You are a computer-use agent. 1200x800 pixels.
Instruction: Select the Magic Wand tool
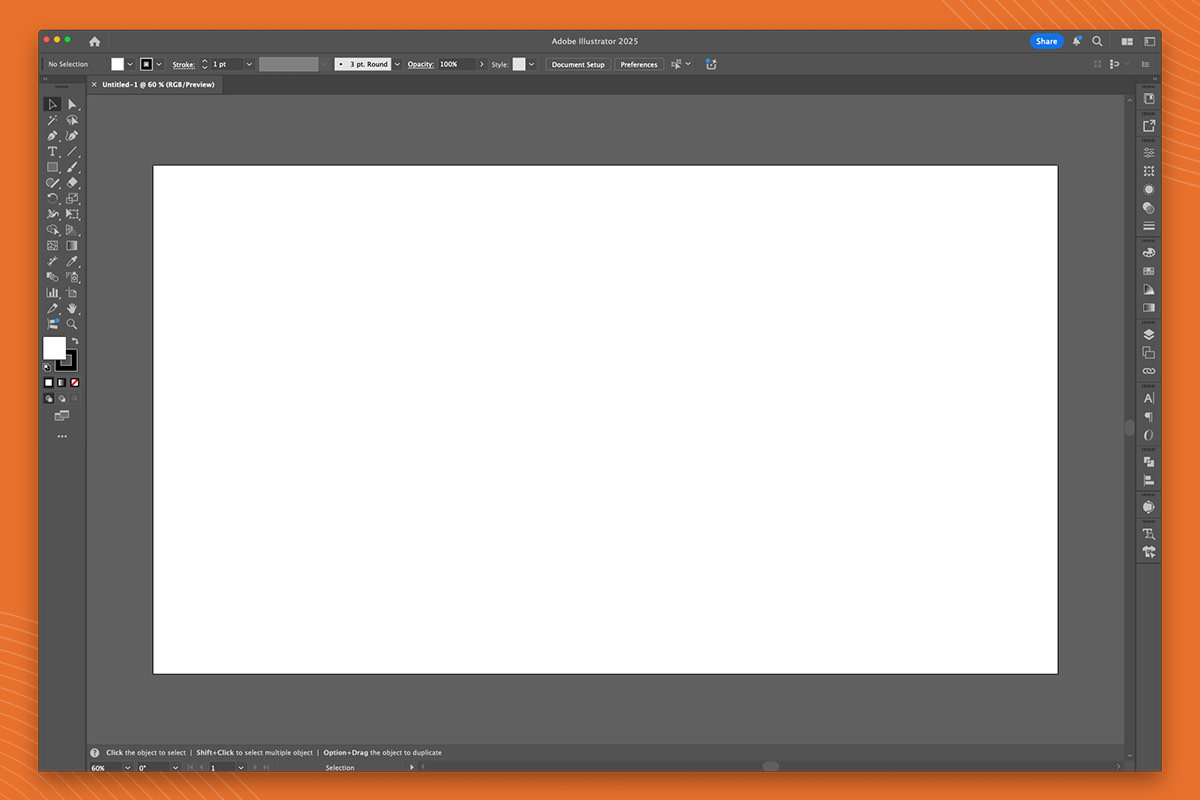coord(53,120)
